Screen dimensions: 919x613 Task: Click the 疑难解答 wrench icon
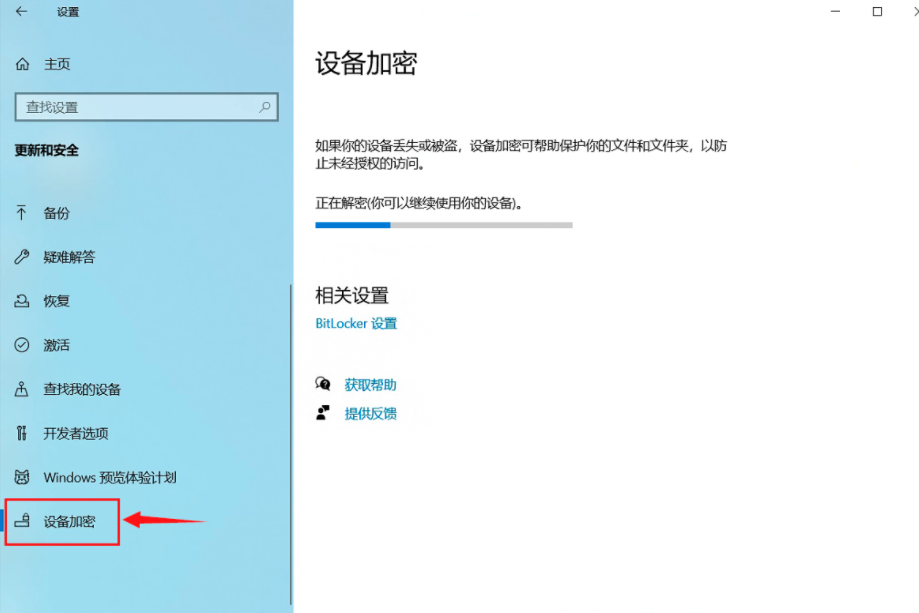[x=22, y=257]
